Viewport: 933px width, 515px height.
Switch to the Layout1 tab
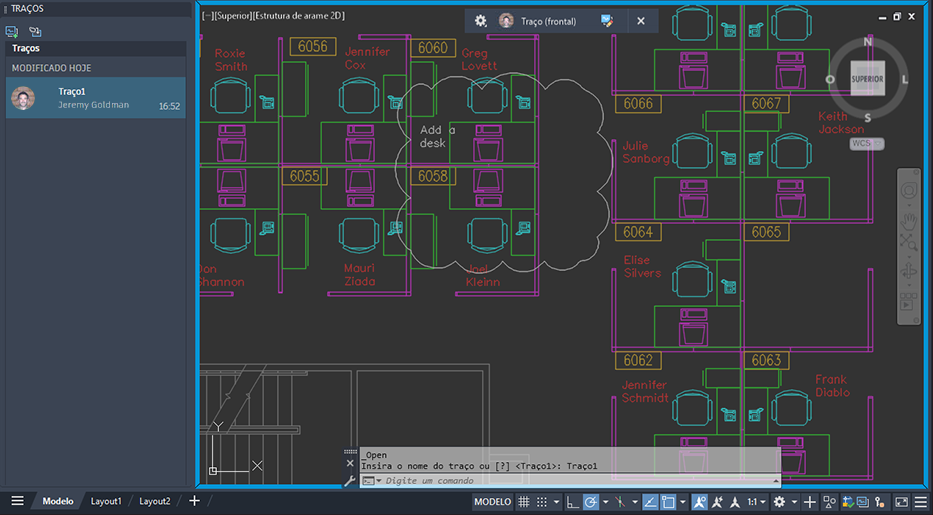106,501
